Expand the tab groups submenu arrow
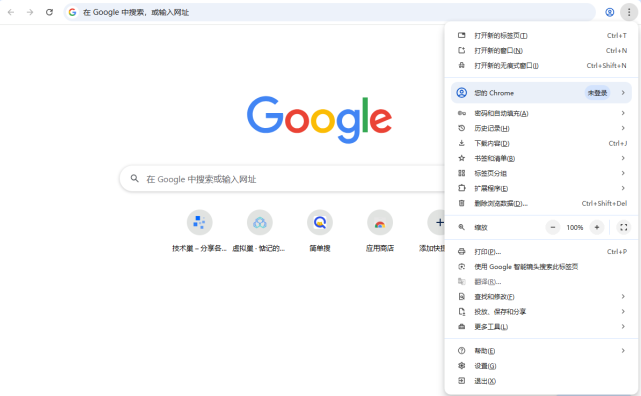The image size is (641, 396). point(623,173)
